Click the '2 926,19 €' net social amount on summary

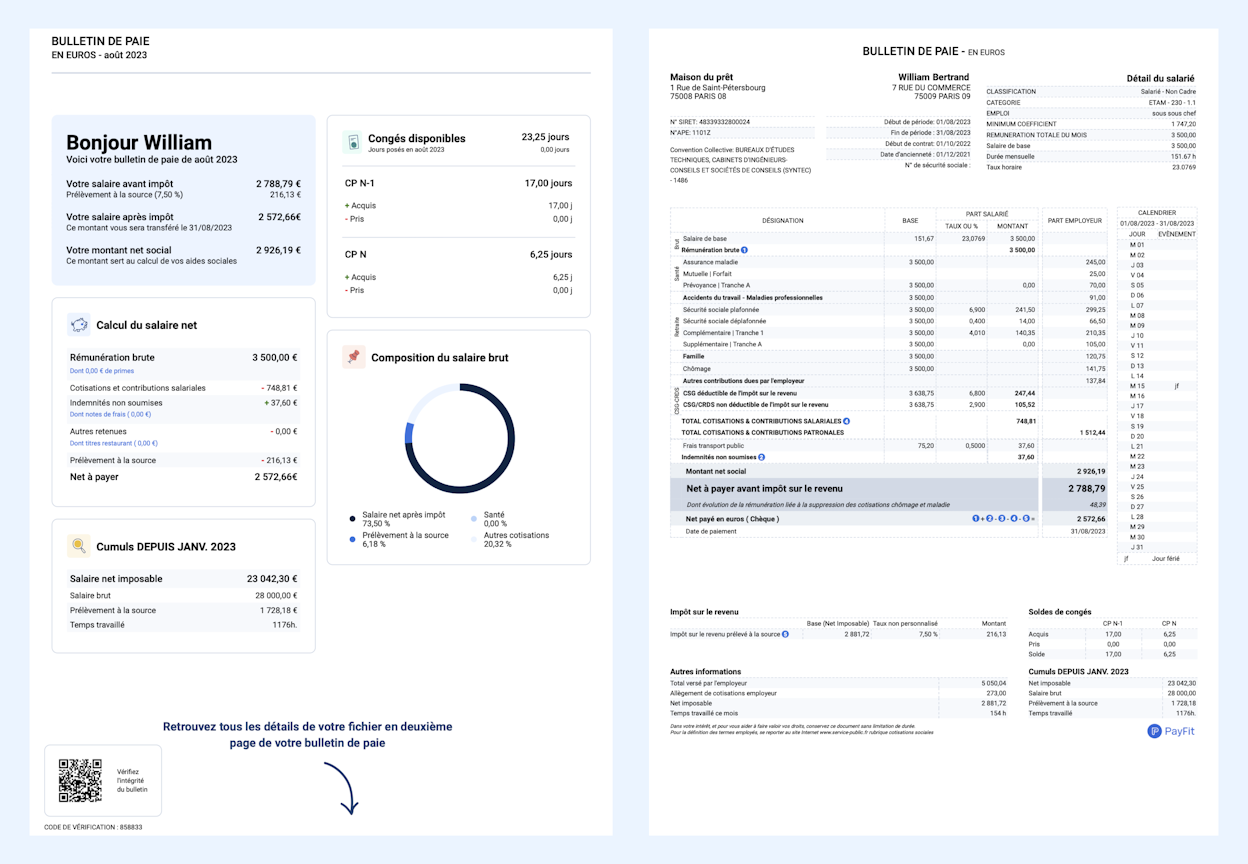[x=278, y=250]
